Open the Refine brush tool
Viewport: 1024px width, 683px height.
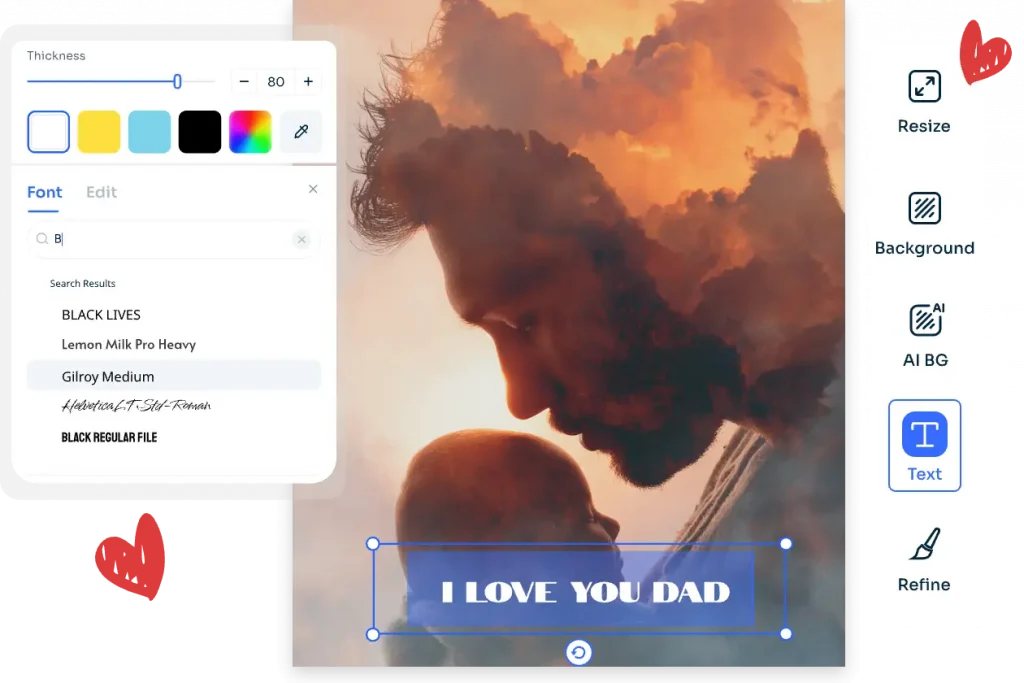(924, 545)
